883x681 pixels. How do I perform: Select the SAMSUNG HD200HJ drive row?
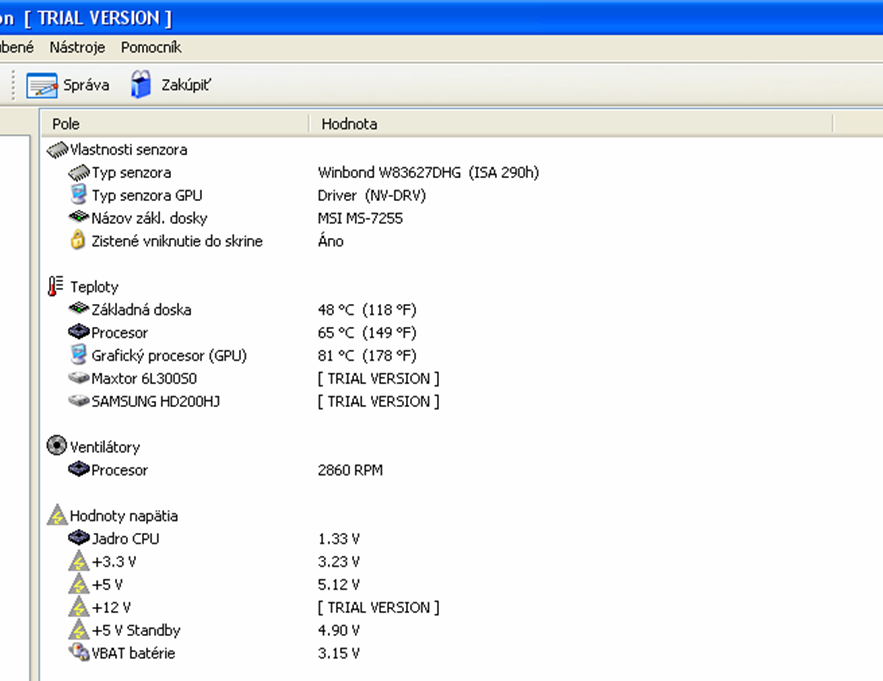[x=150, y=401]
